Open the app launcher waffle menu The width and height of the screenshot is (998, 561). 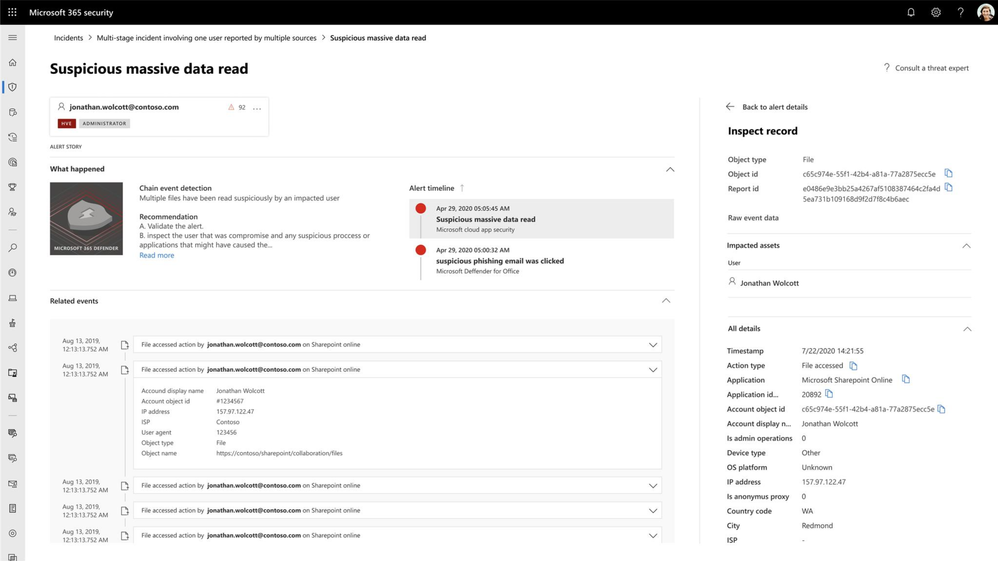click(x=12, y=13)
